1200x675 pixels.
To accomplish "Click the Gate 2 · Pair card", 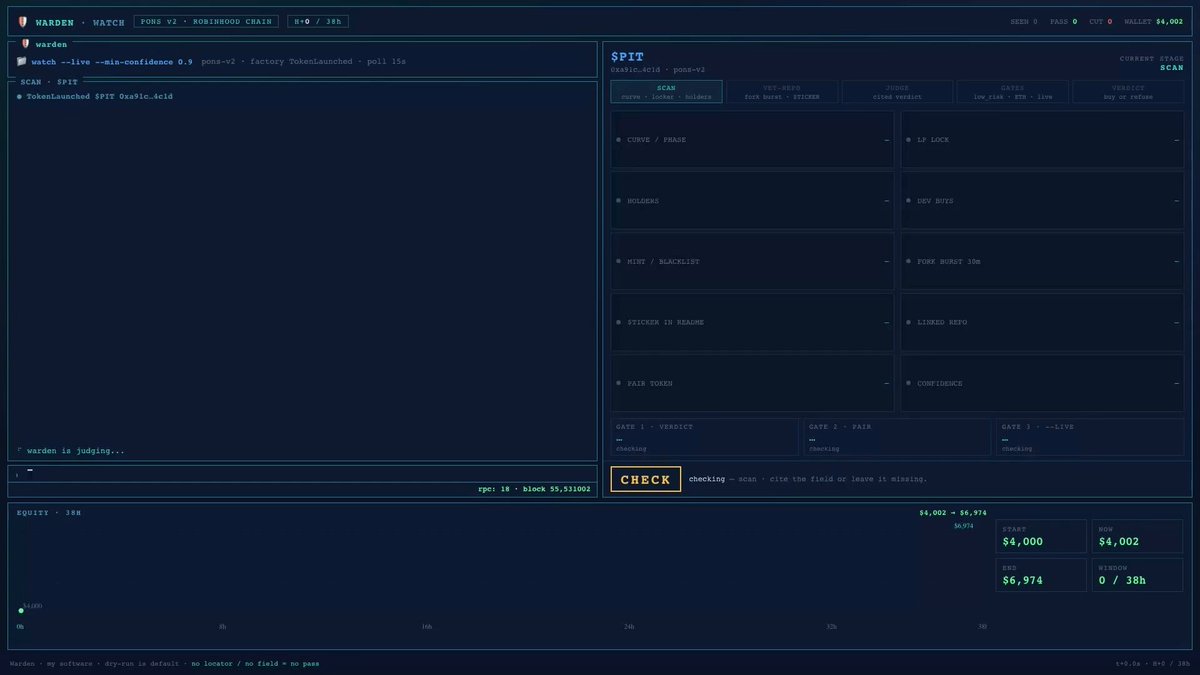I will (897, 437).
